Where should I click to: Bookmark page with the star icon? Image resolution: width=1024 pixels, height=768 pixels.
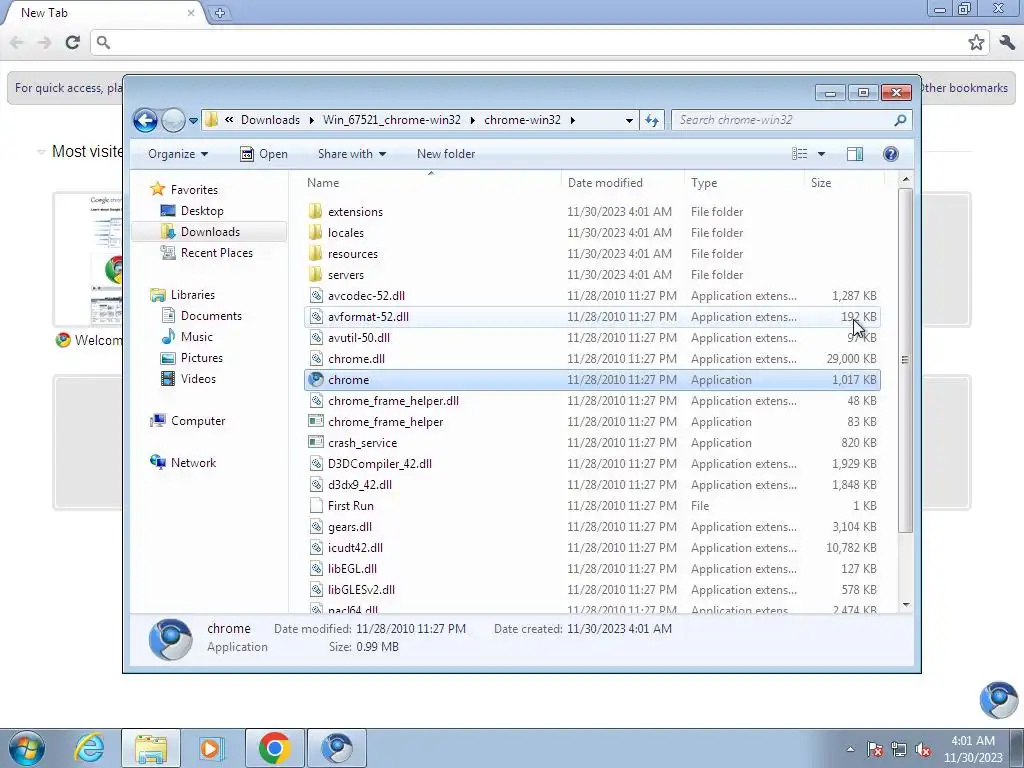pos(976,42)
